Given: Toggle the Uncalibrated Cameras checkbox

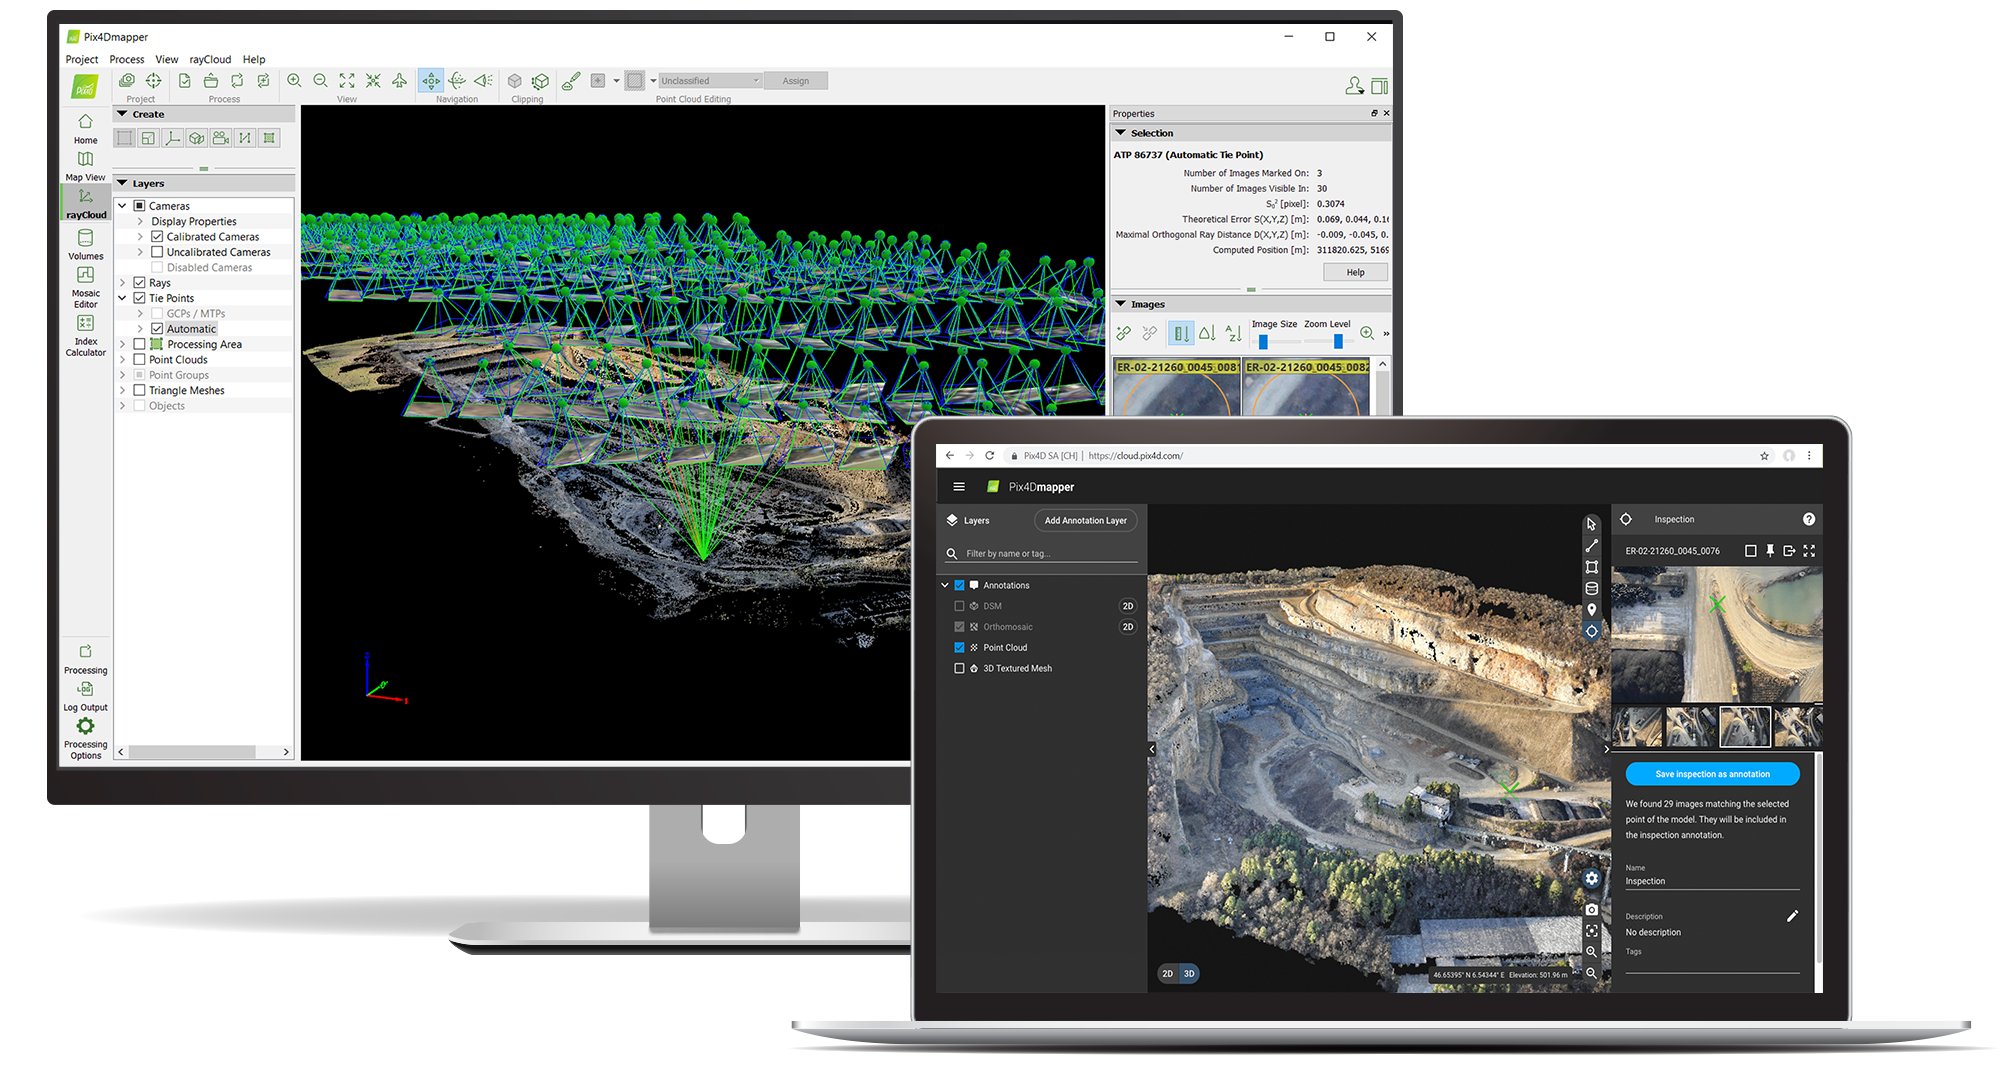Looking at the screenshot, I should (x=157, y=252).
